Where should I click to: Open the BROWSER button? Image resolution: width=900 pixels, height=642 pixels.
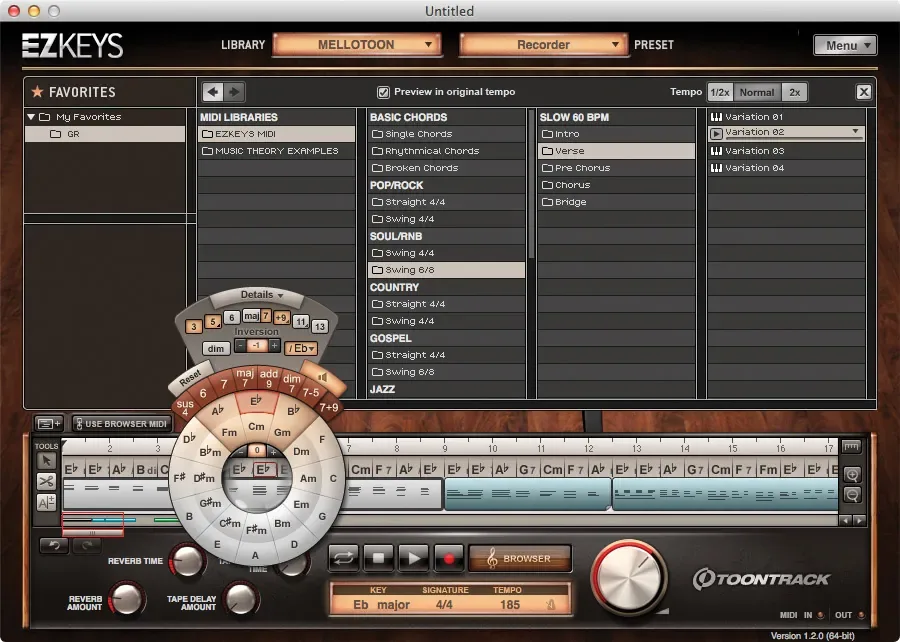click(520, 558)
